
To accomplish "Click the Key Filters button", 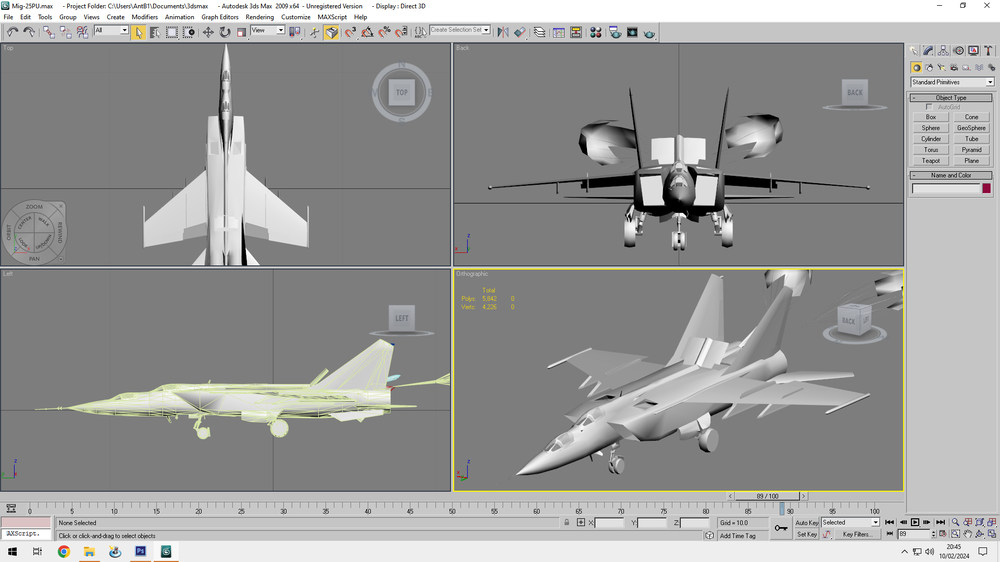I will pyautogui.click(x=857, y=534).
